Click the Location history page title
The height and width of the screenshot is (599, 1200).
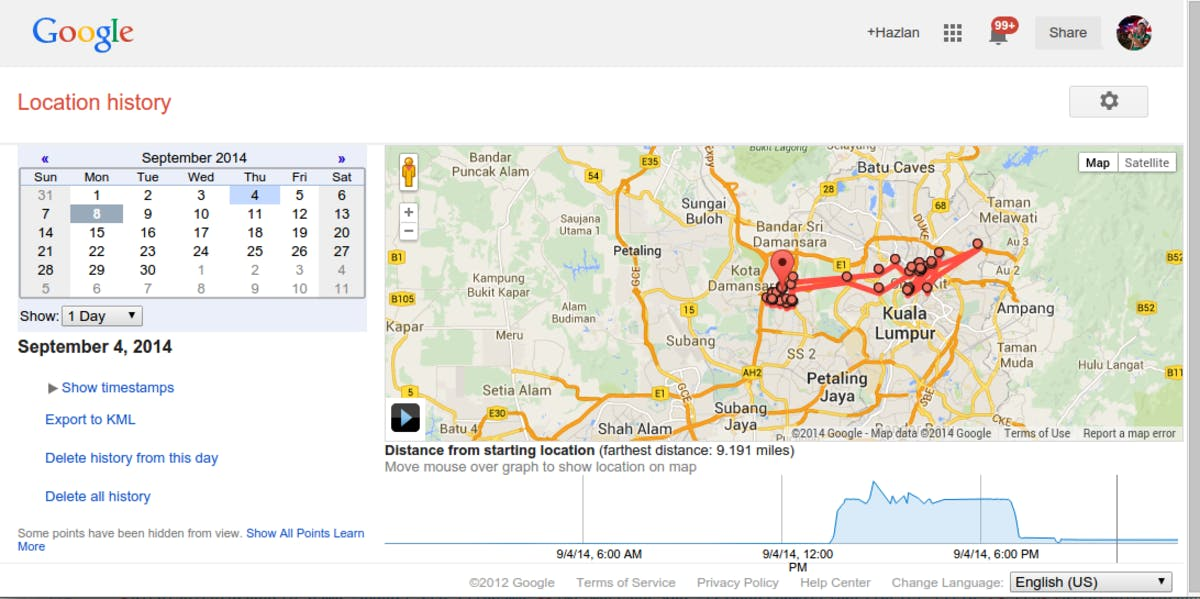click(94, 102)
